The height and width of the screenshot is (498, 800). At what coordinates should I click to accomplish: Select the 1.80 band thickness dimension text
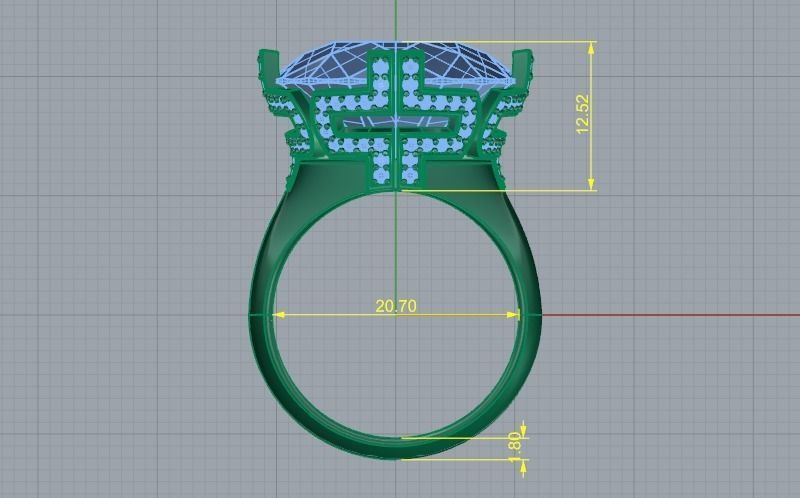(516, 448)
